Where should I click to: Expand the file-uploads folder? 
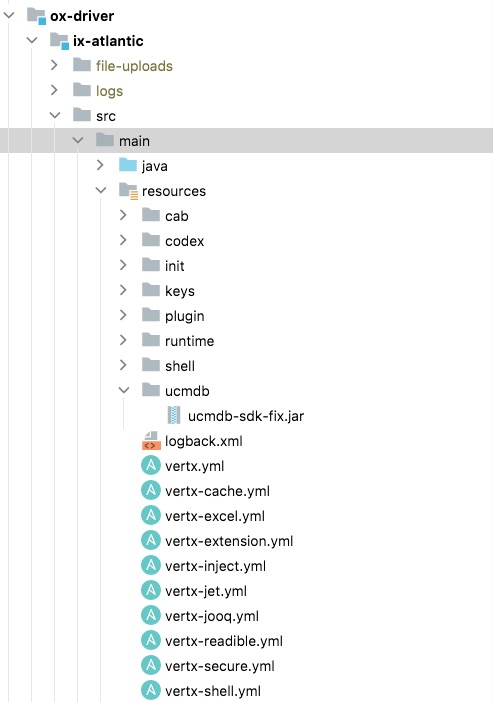(x=55, y=65)
